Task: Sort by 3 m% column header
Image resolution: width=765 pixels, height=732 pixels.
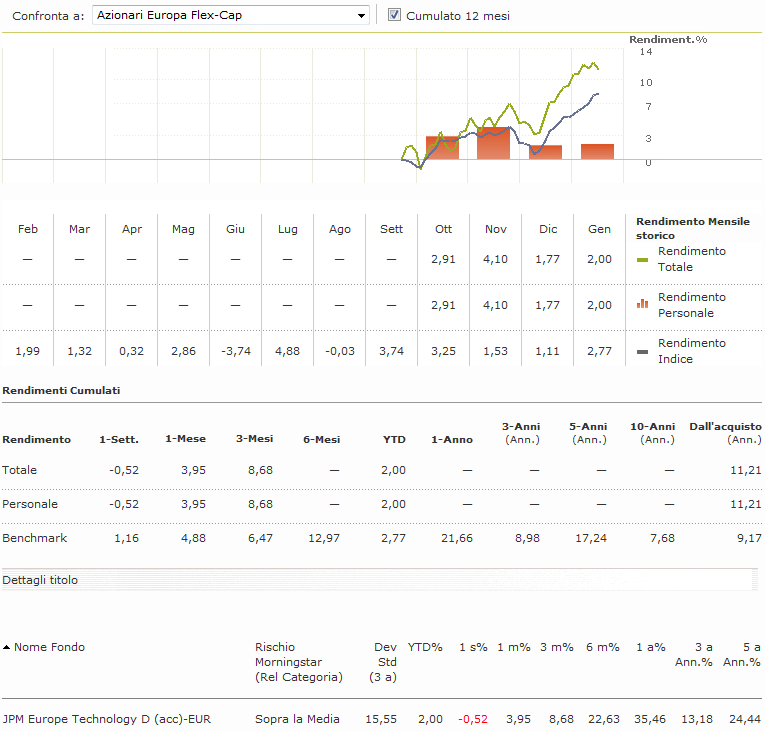Action: (x=556, y=647)
